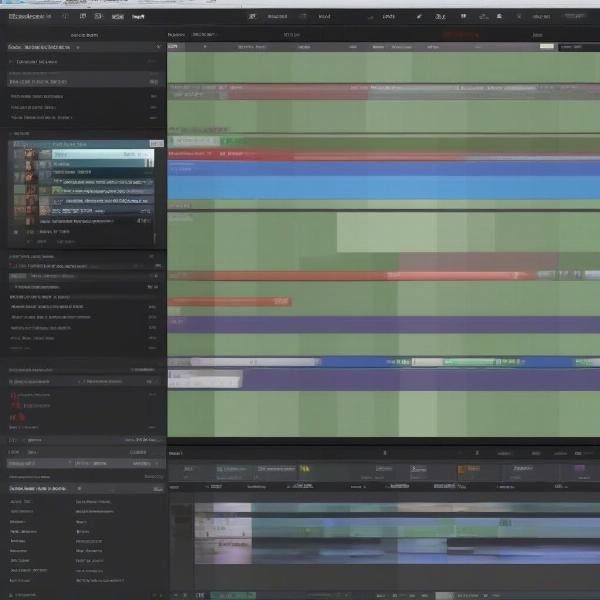Click the yellow icon in the lower toolbar
This screenshot has width=600, height=600.
[x=305, y=468]
